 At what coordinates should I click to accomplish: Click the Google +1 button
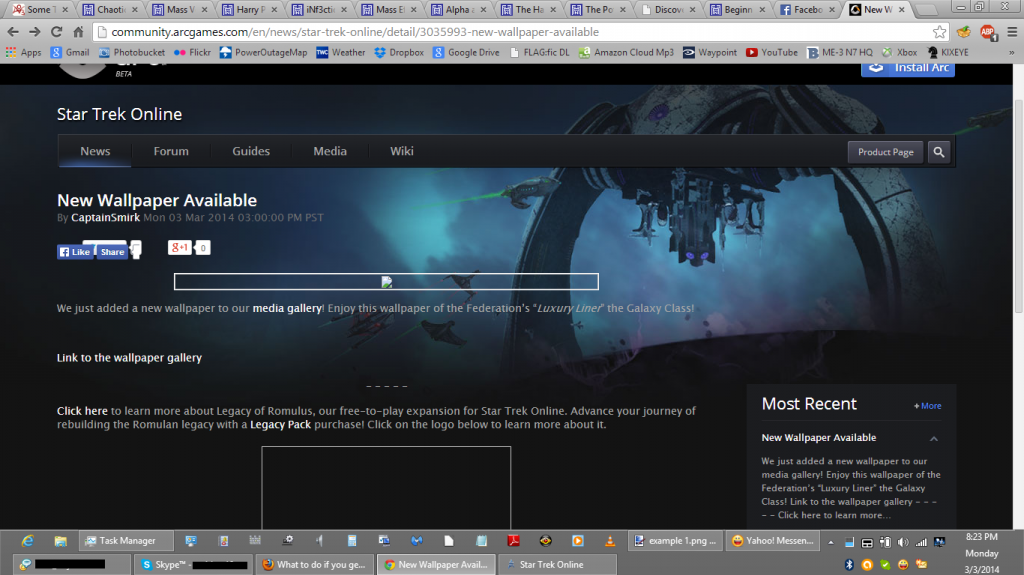tap(180, 248)
